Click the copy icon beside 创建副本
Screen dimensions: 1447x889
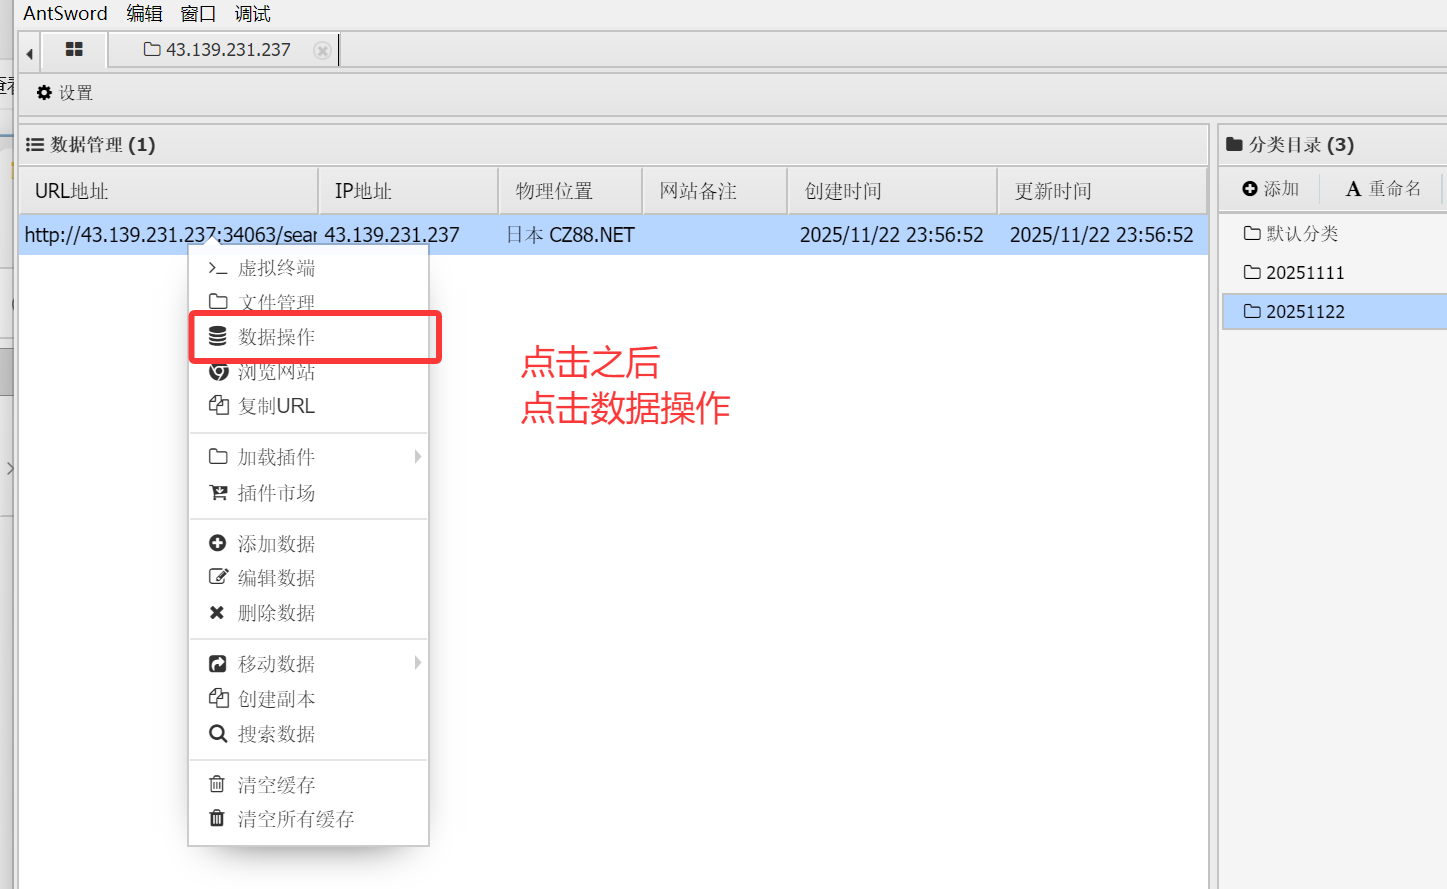click(x=218, y=698)
